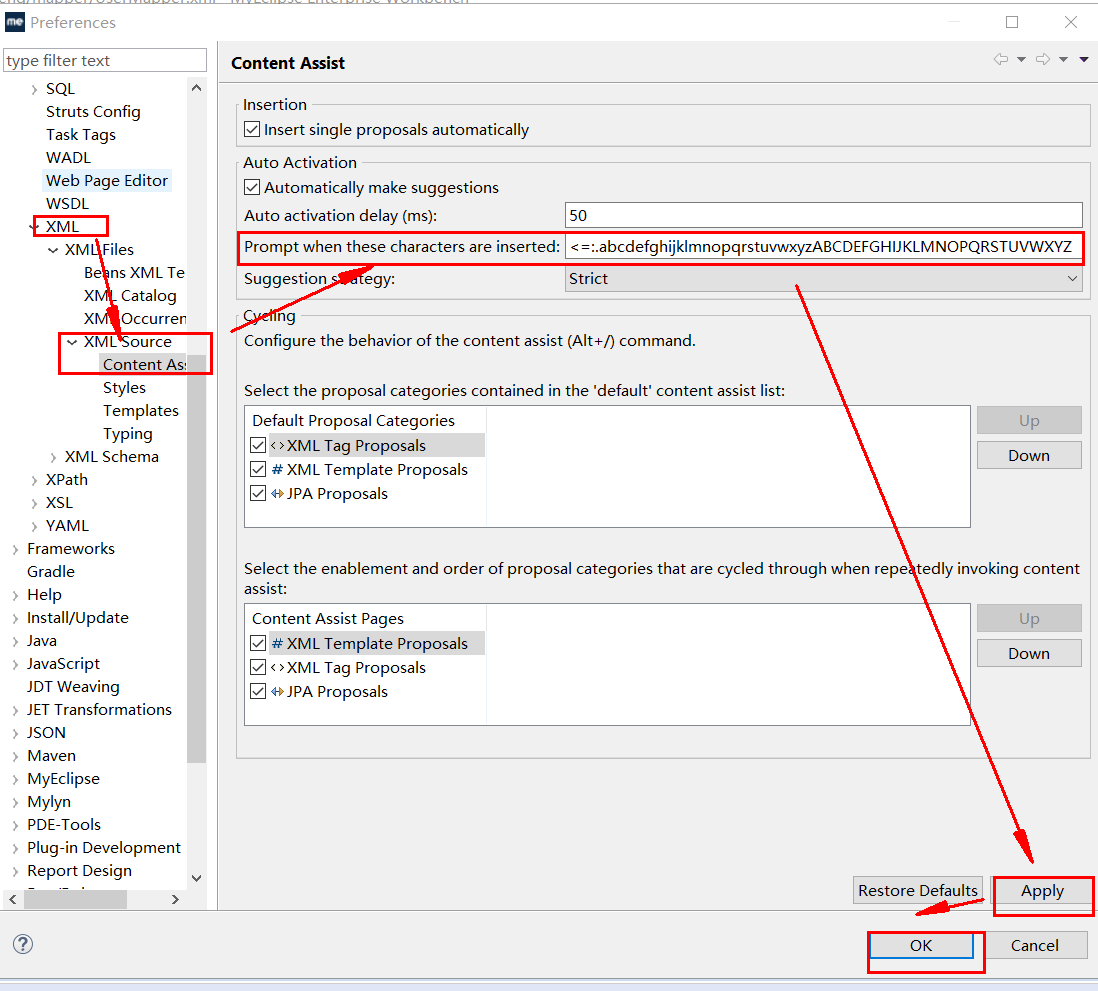
Task: Click the help question mark icon
Action: 23,944
